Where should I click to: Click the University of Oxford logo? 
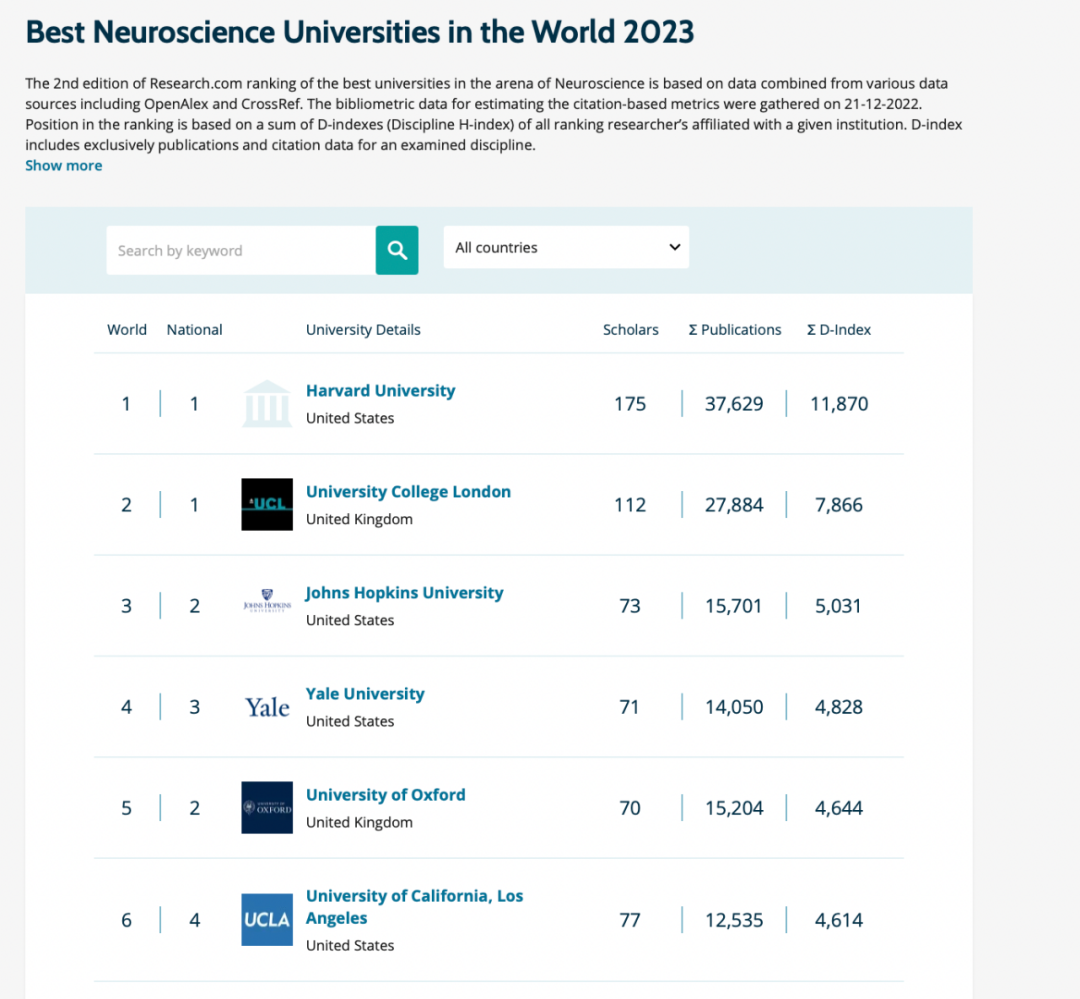tap(267, 807)
